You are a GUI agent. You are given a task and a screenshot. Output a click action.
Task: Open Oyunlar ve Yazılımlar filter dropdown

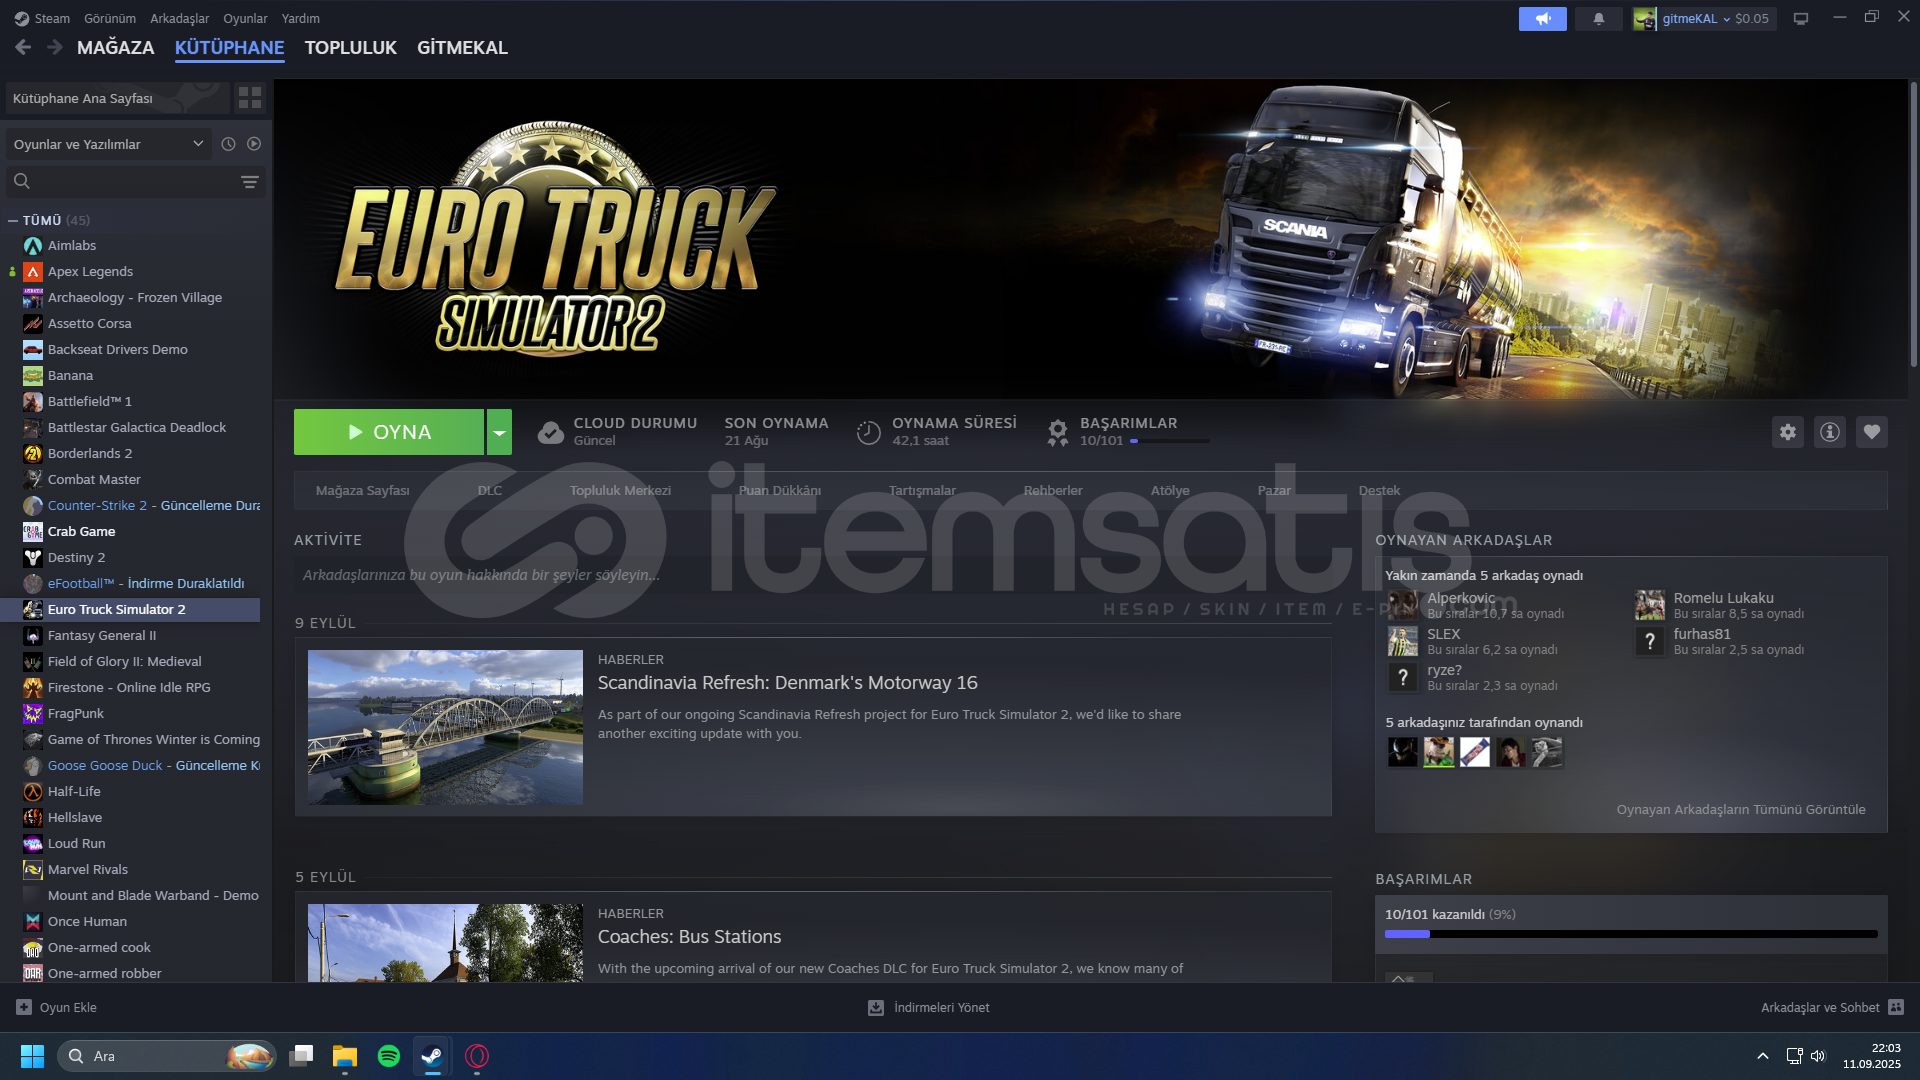[x=109, y=144]
